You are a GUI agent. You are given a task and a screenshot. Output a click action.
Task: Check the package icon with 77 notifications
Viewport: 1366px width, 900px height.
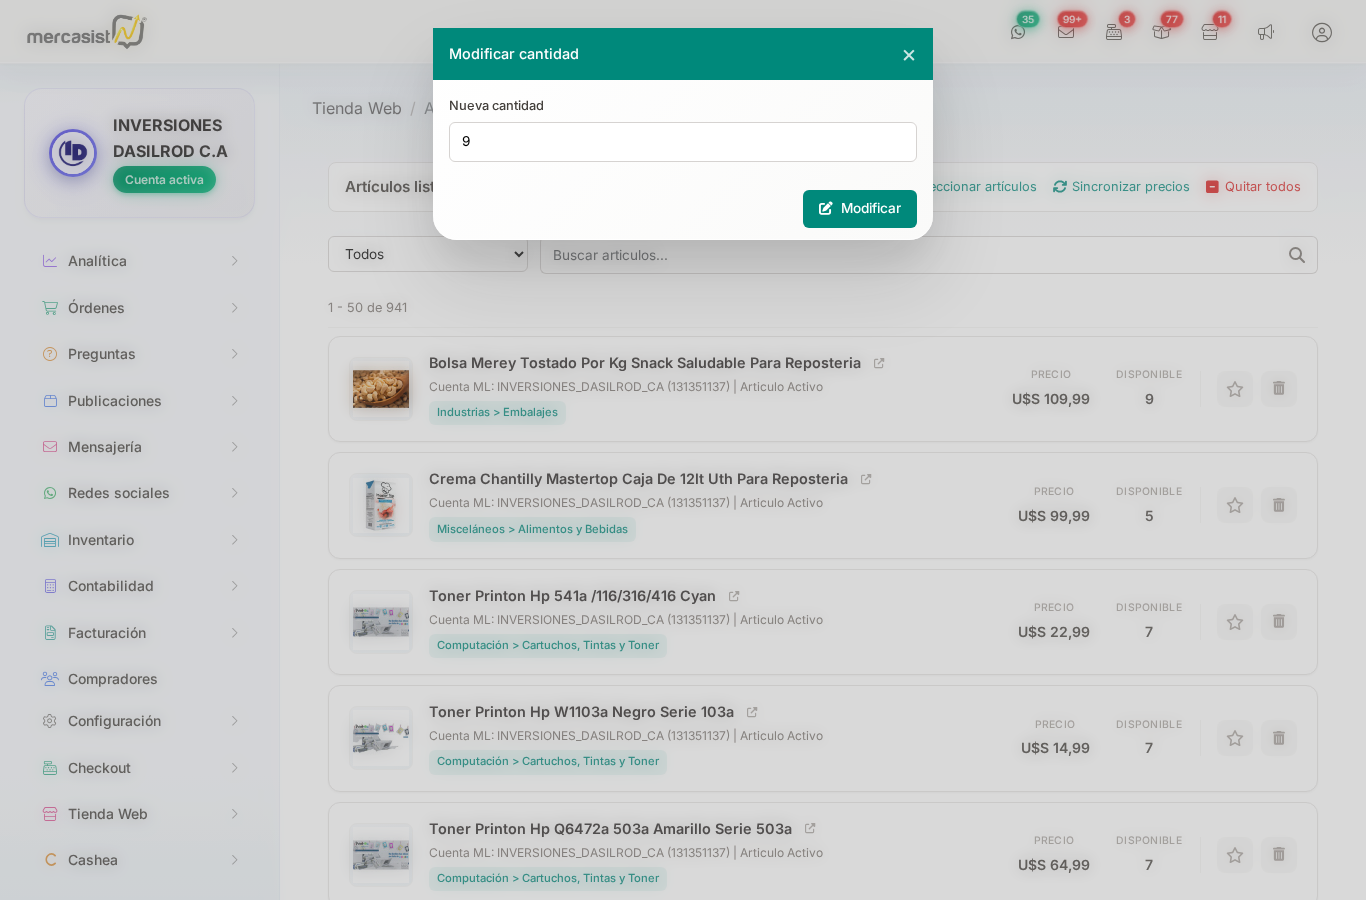pos(1161,31)
